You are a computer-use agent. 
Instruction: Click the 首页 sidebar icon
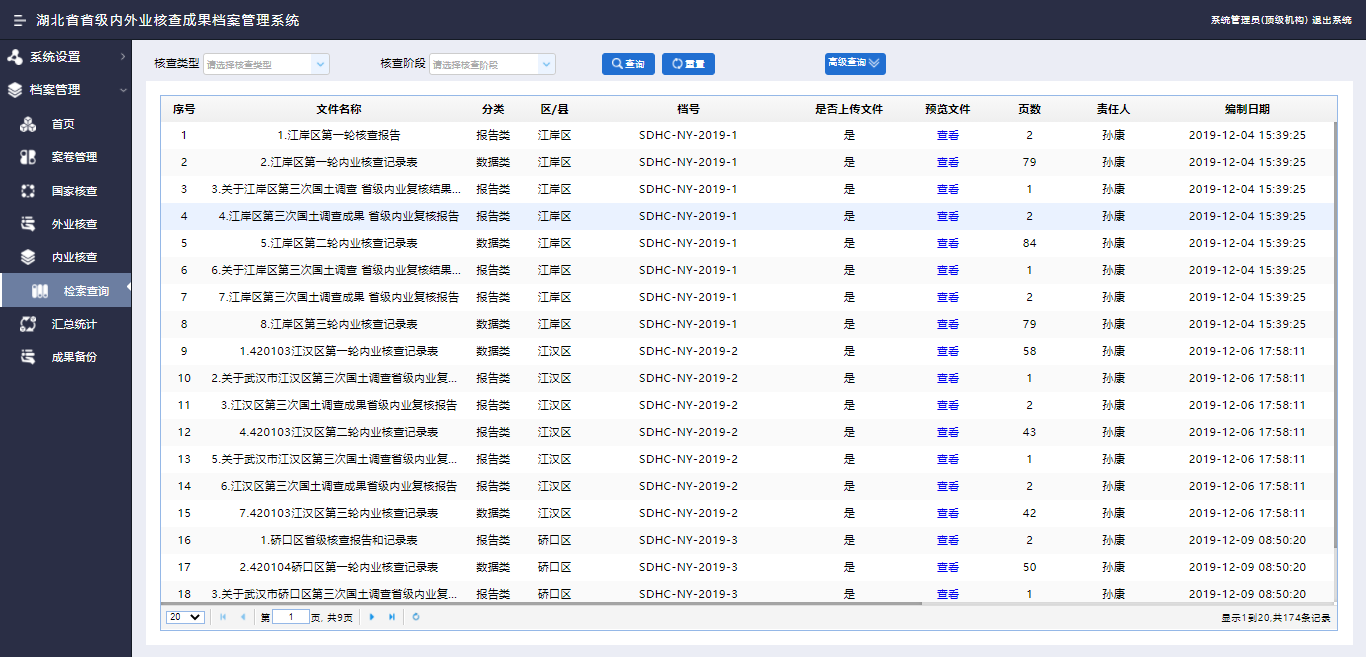(x=28, y=124)
